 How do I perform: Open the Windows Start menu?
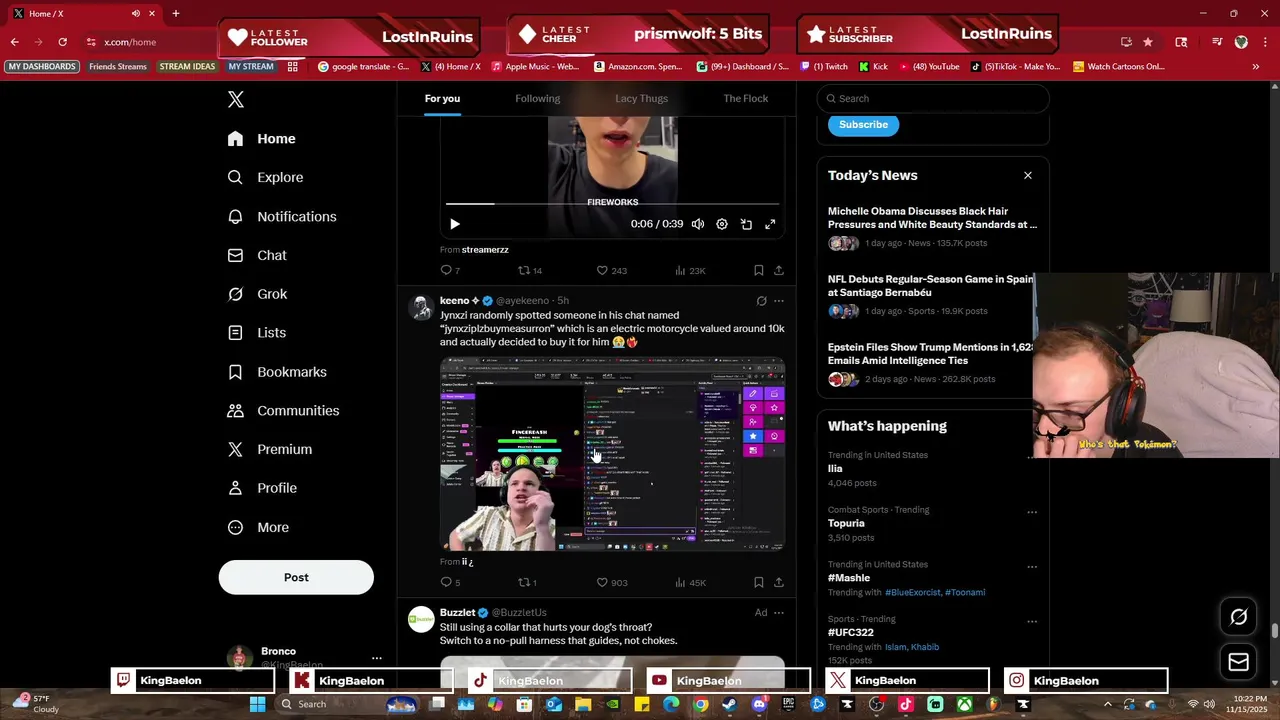tap(257, 704)
